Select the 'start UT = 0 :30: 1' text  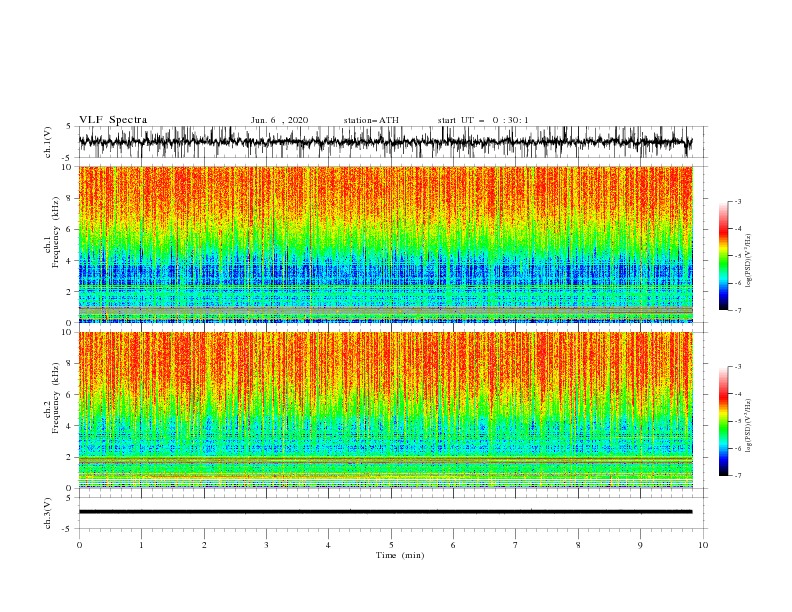[x=483, y=120]
